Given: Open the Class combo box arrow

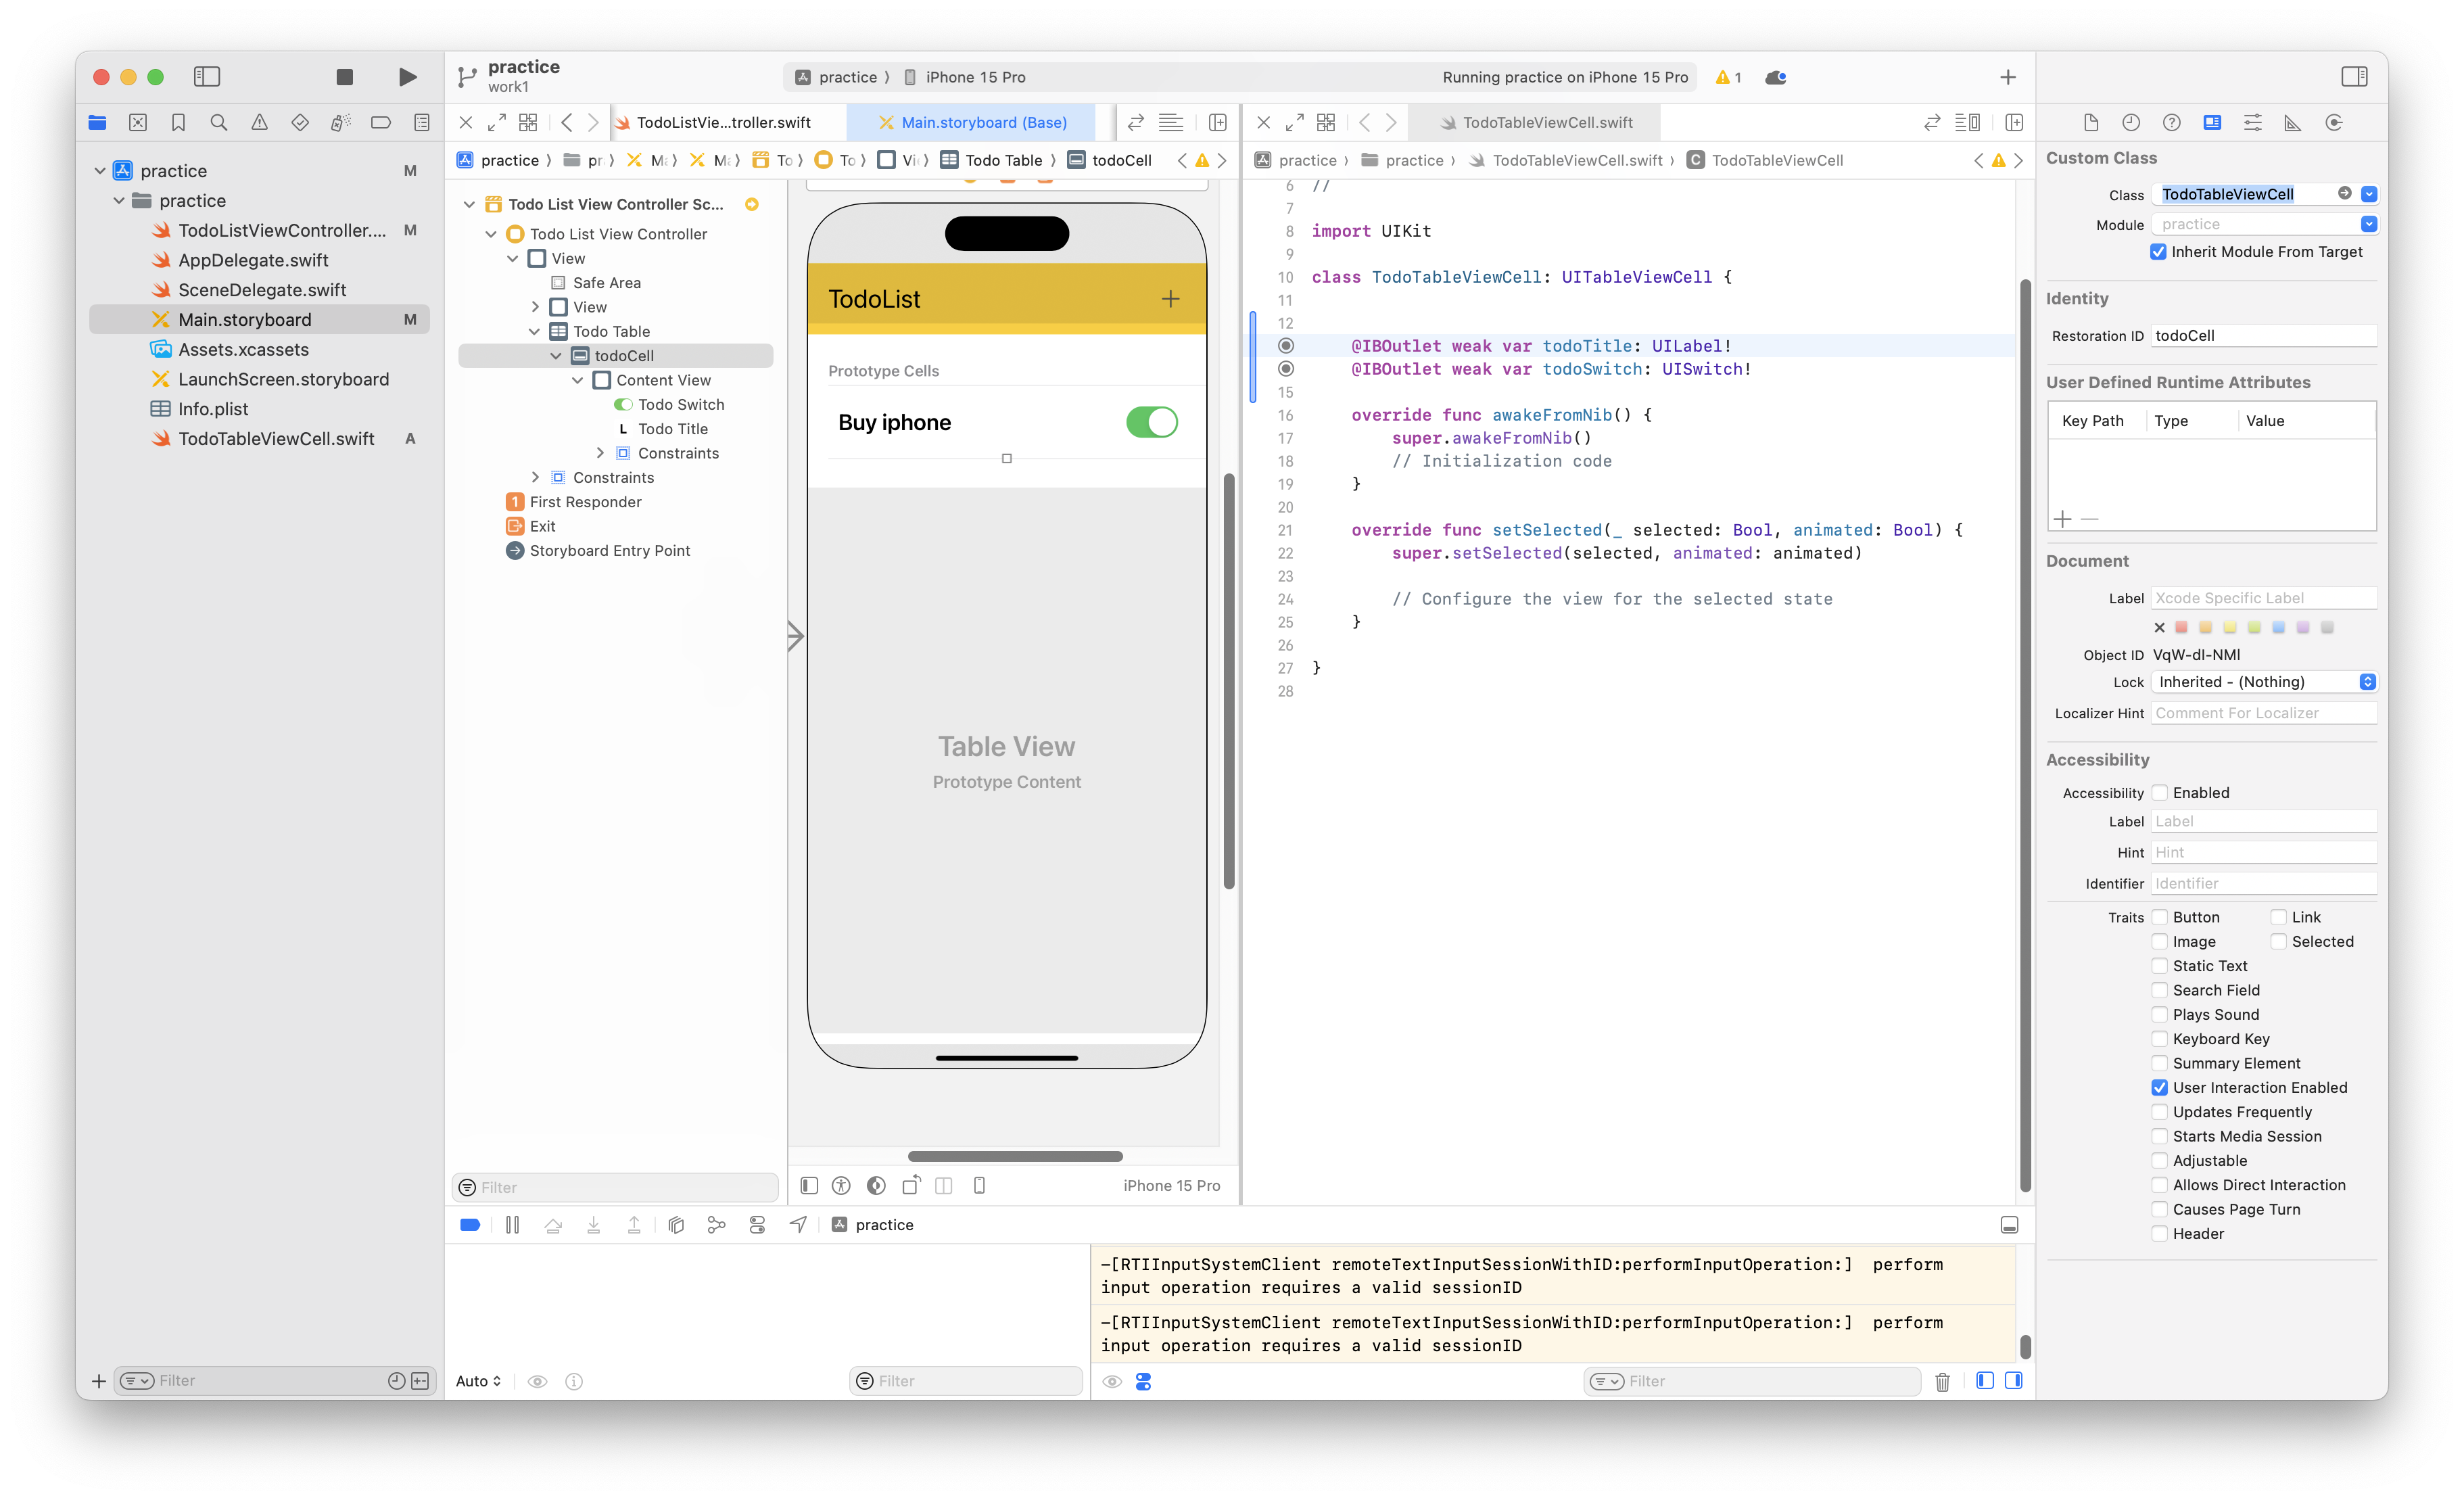Looking at the screenshot, I should [x=2369, y=194].
